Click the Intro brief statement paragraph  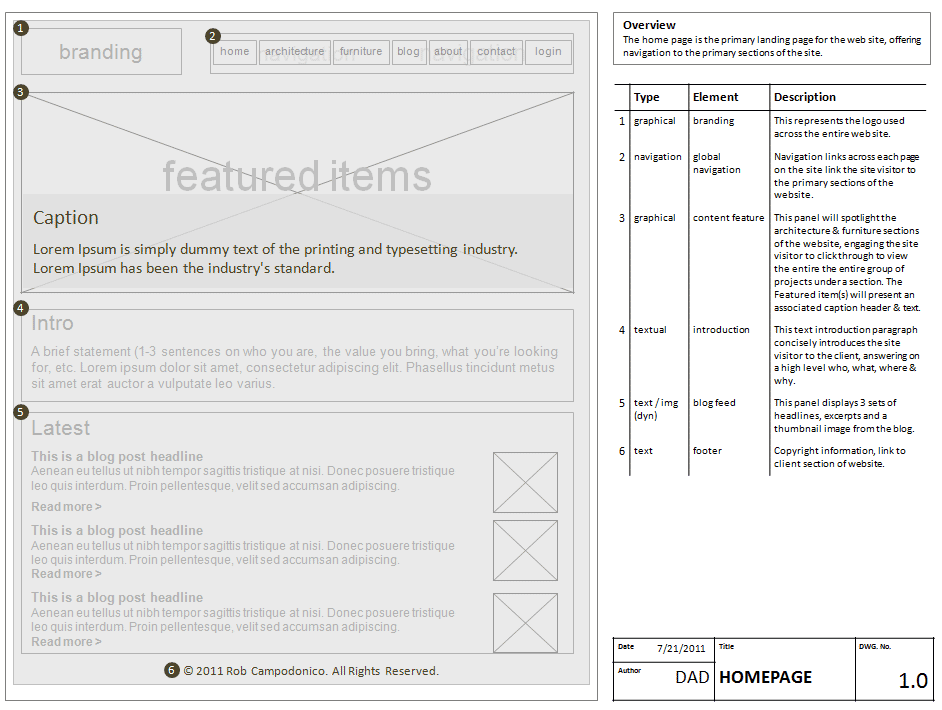pyautogui.click(x=294, y=367)
